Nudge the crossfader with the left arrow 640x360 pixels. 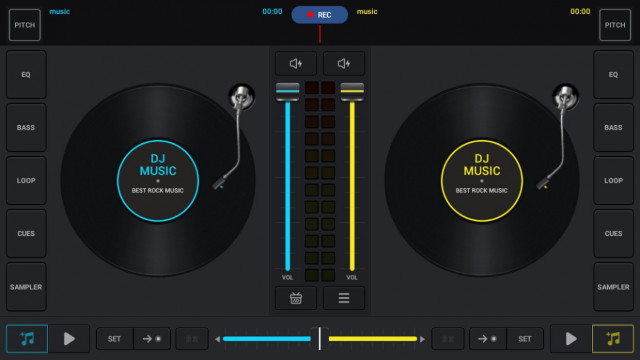(218, 339)
